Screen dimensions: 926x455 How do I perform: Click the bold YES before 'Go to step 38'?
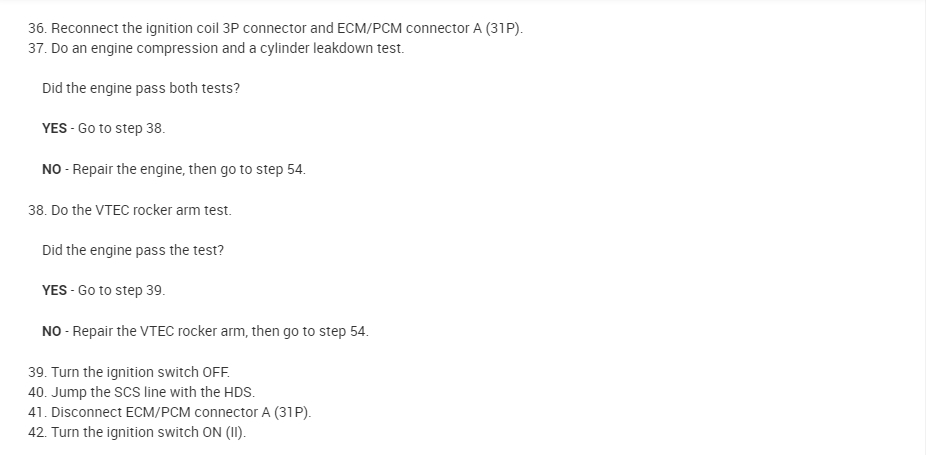click(55, 129)
